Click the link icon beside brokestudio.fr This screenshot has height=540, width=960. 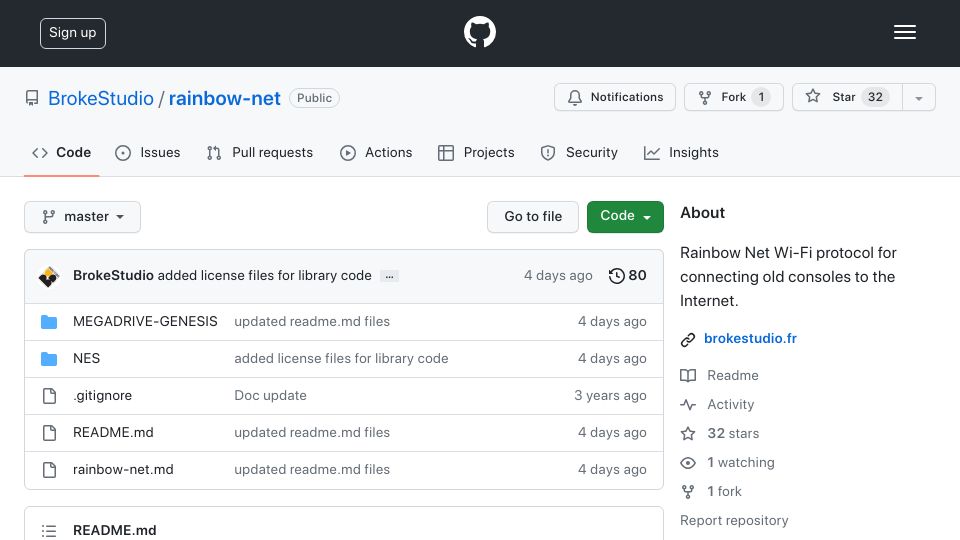click(x=688, y=339)
